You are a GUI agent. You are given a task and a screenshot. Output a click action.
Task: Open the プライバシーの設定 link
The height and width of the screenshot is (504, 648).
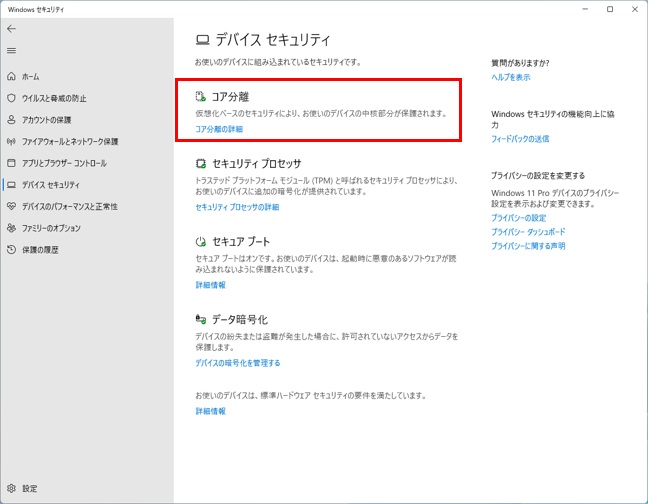518,218
